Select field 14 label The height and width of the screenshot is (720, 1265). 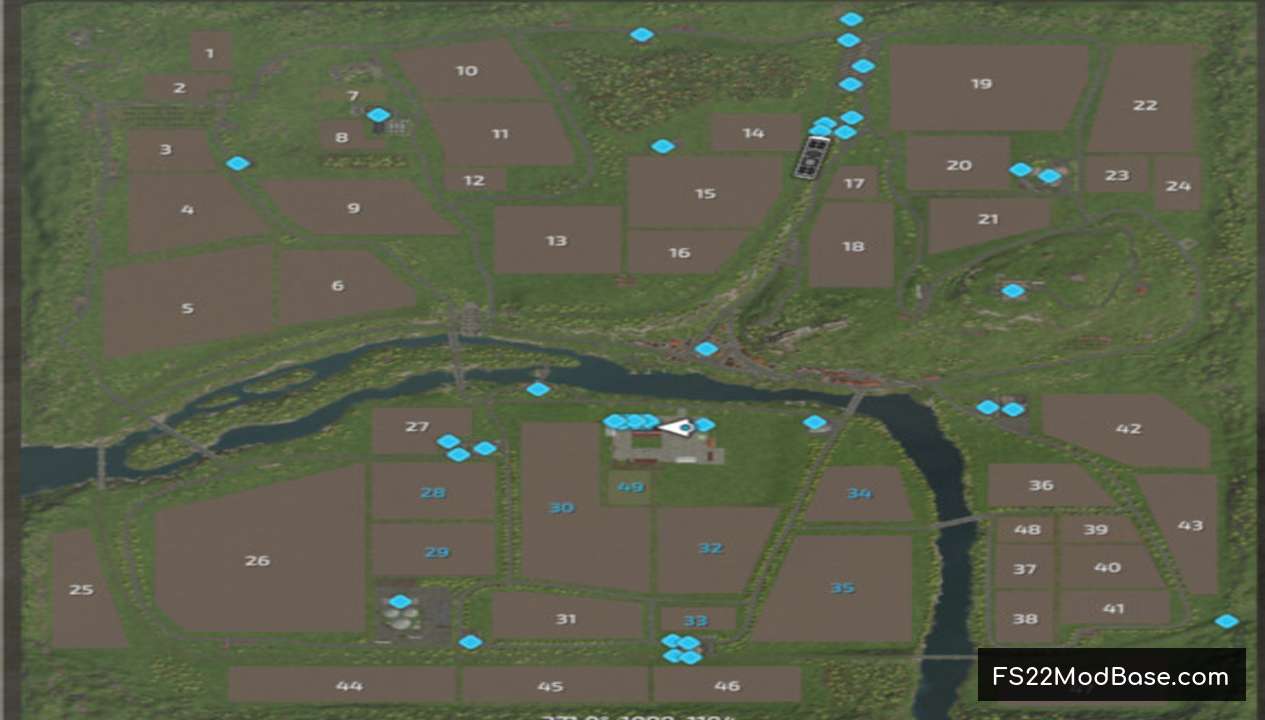click(x=753, y=133)
